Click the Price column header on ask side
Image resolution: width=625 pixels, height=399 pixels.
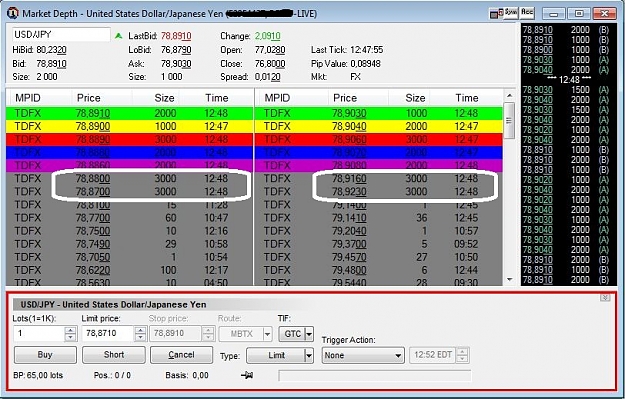point(345,98)
